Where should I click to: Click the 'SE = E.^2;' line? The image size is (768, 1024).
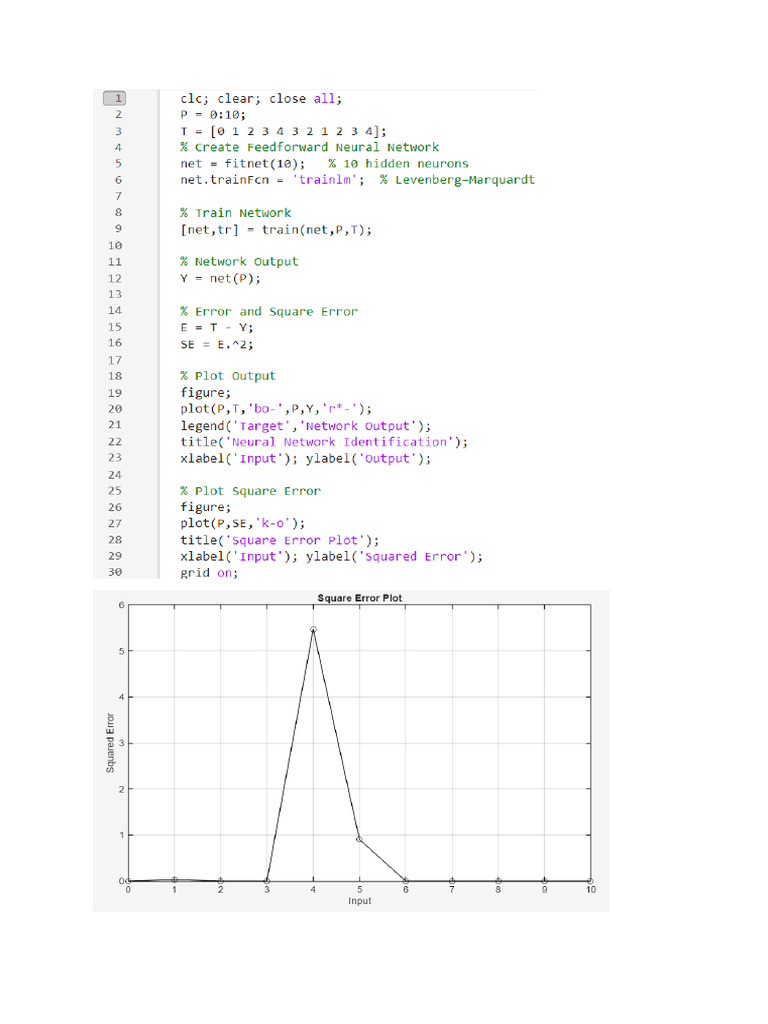(x=217, y=344)
